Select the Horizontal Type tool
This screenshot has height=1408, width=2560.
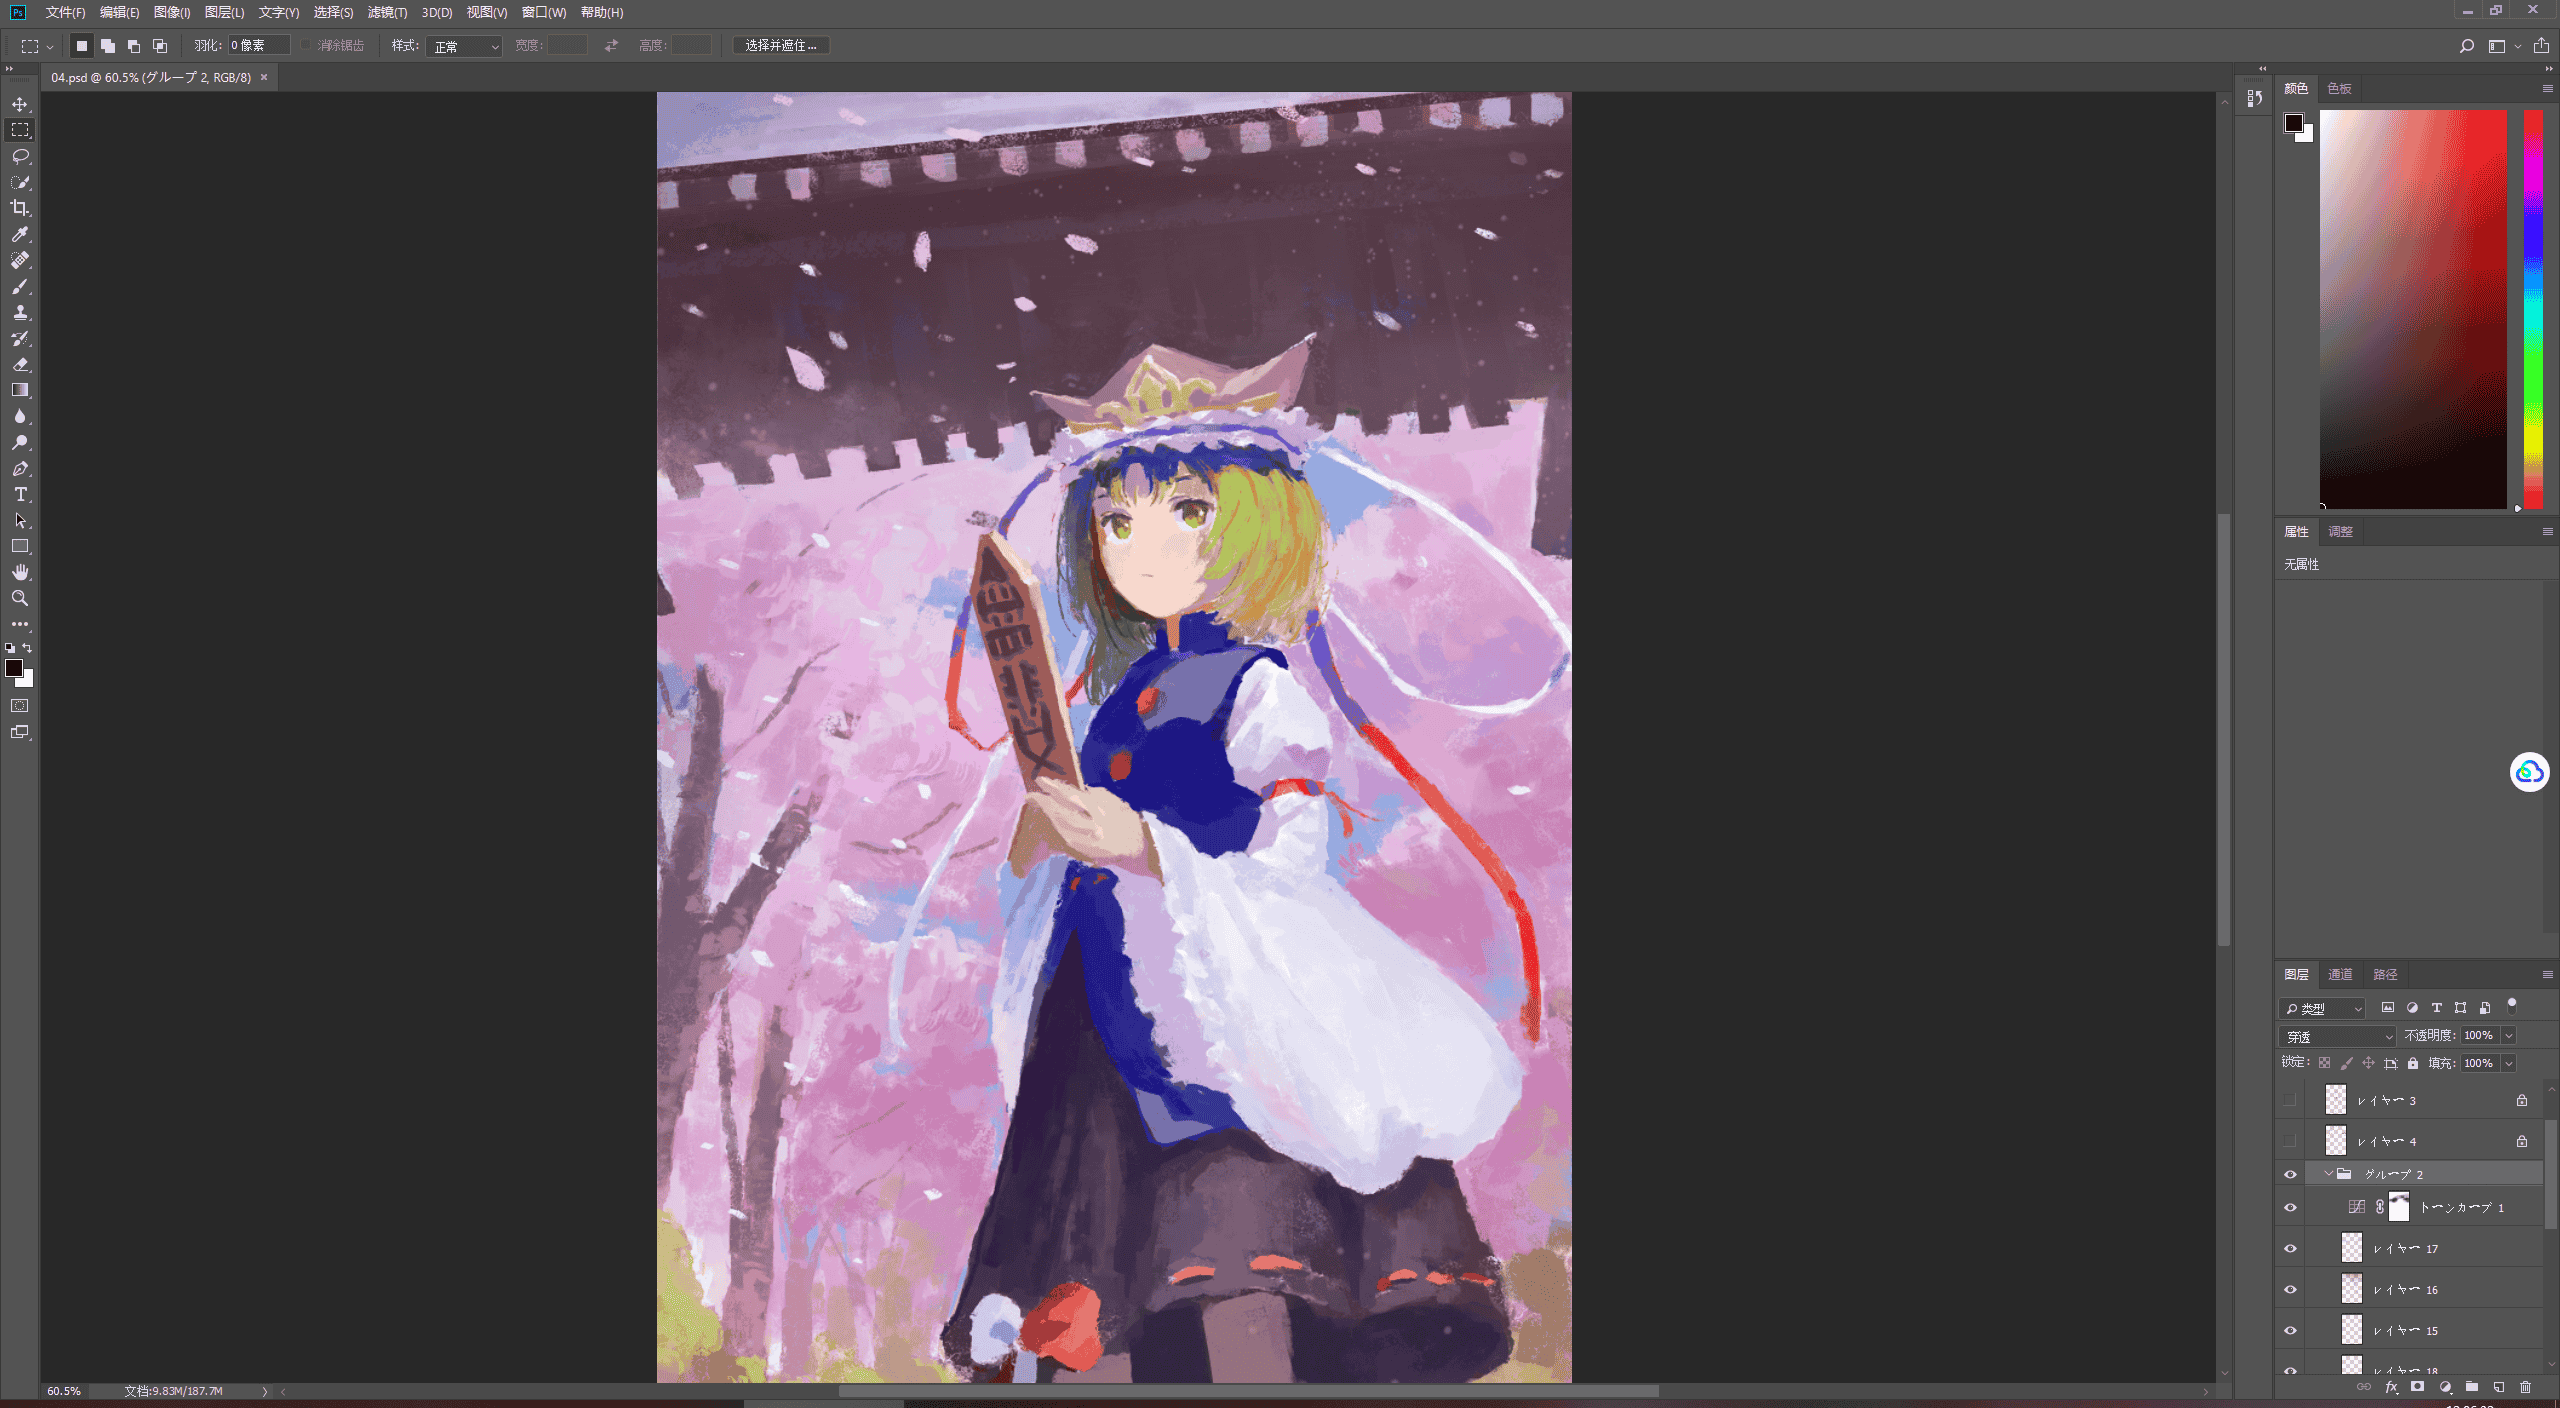tap(20, 494)
